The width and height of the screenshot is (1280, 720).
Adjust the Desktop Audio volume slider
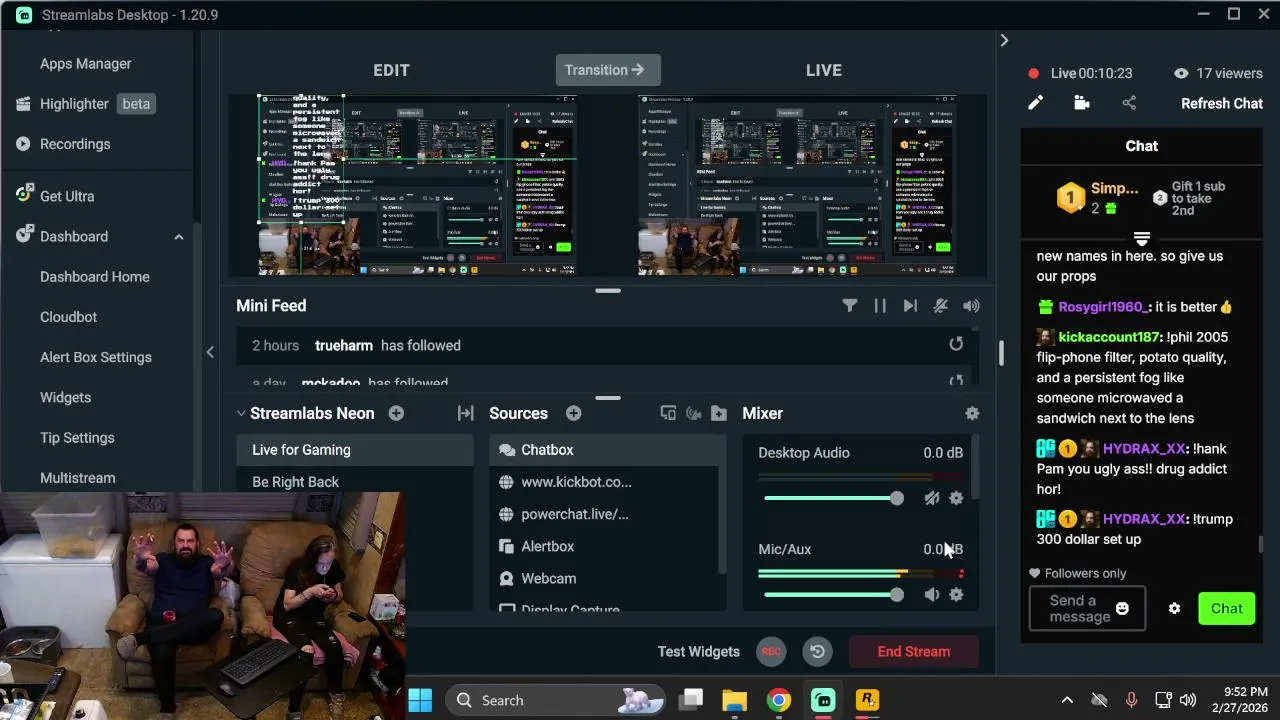coord(834,498)
